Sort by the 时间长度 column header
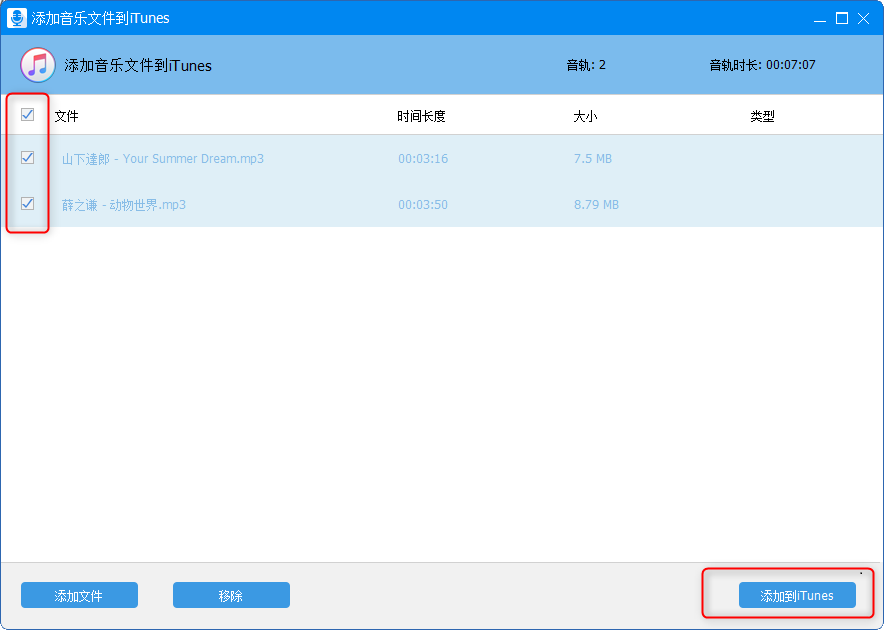 [x=421, y=116]
